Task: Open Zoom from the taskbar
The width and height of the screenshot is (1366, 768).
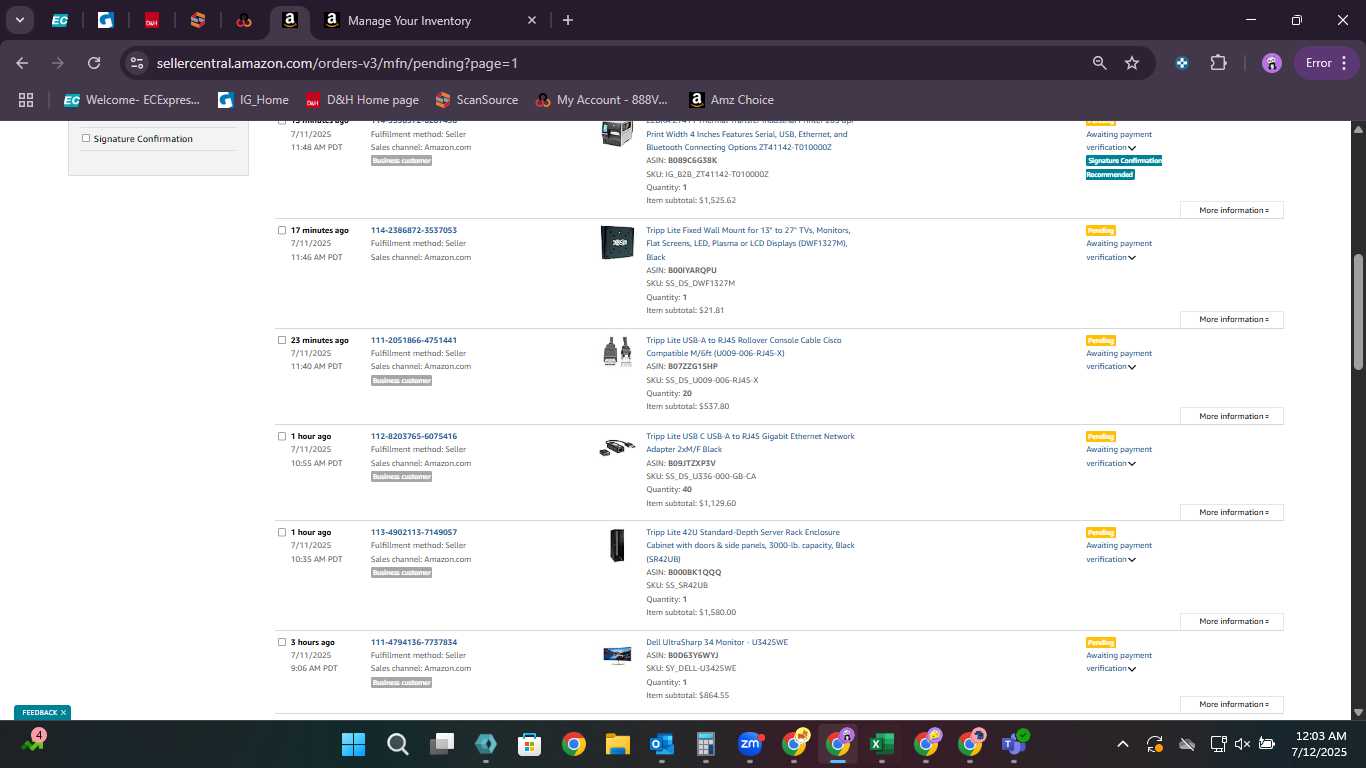Action: (750, 744)
